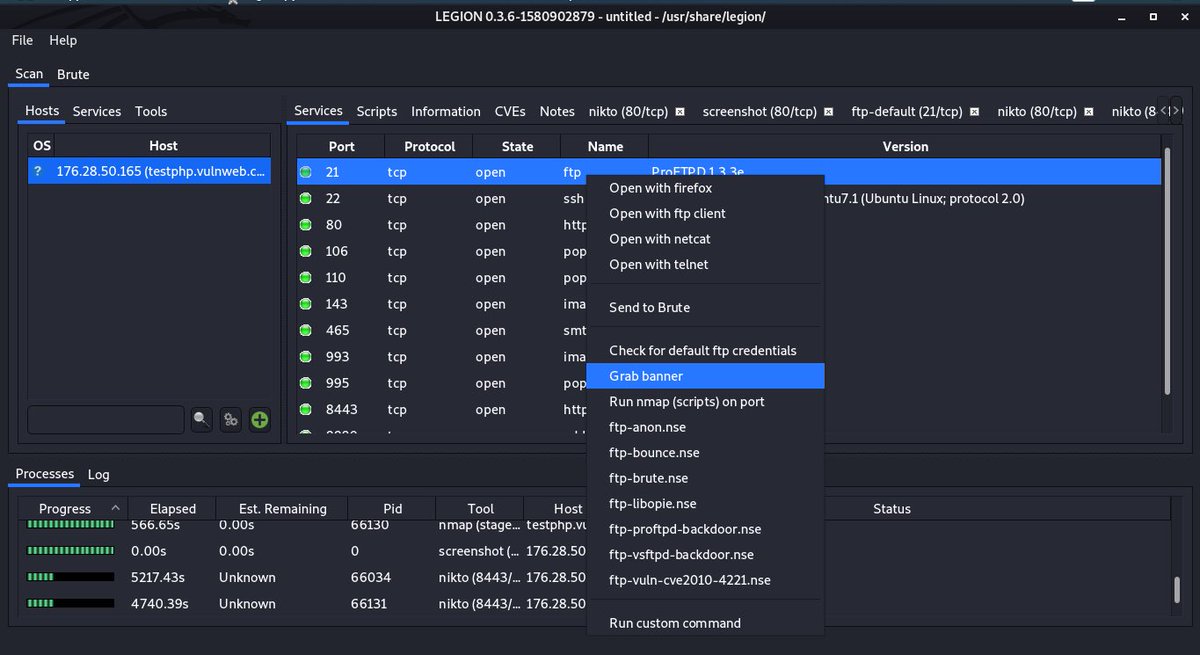Click green status dot for port 143

[x=306, y=304]
